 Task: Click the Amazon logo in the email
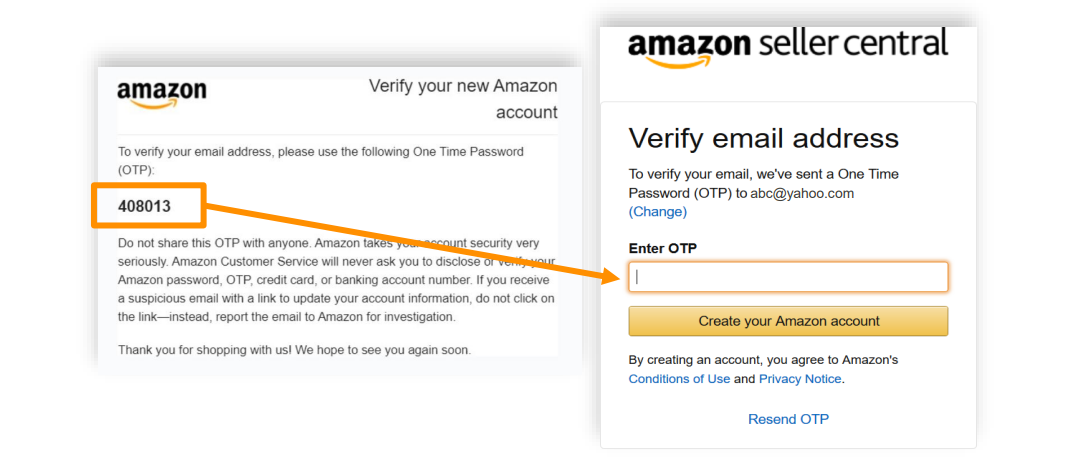click(162, 94)
